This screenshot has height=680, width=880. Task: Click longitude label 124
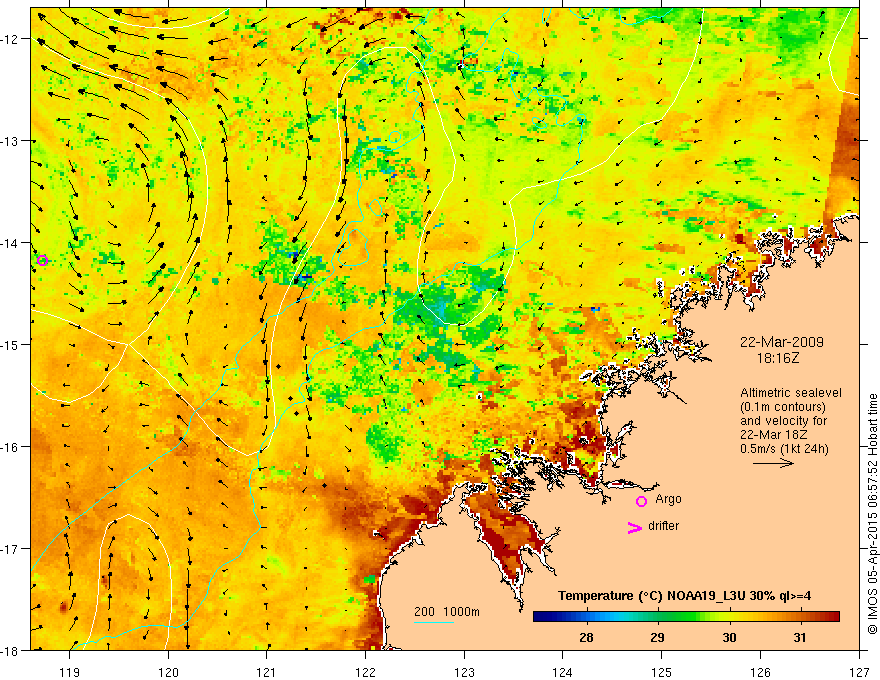pyautogui.click(x=563, y=672)
